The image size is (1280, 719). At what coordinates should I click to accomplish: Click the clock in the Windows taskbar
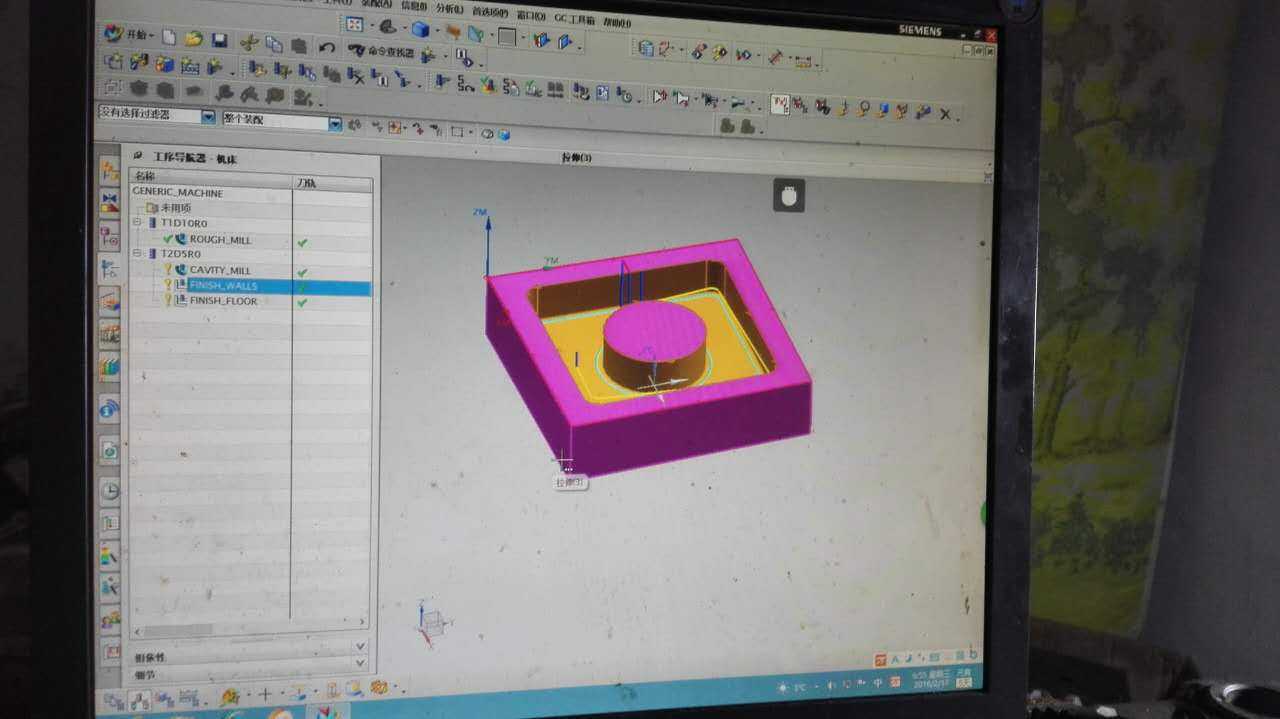[x=929, y=680]
